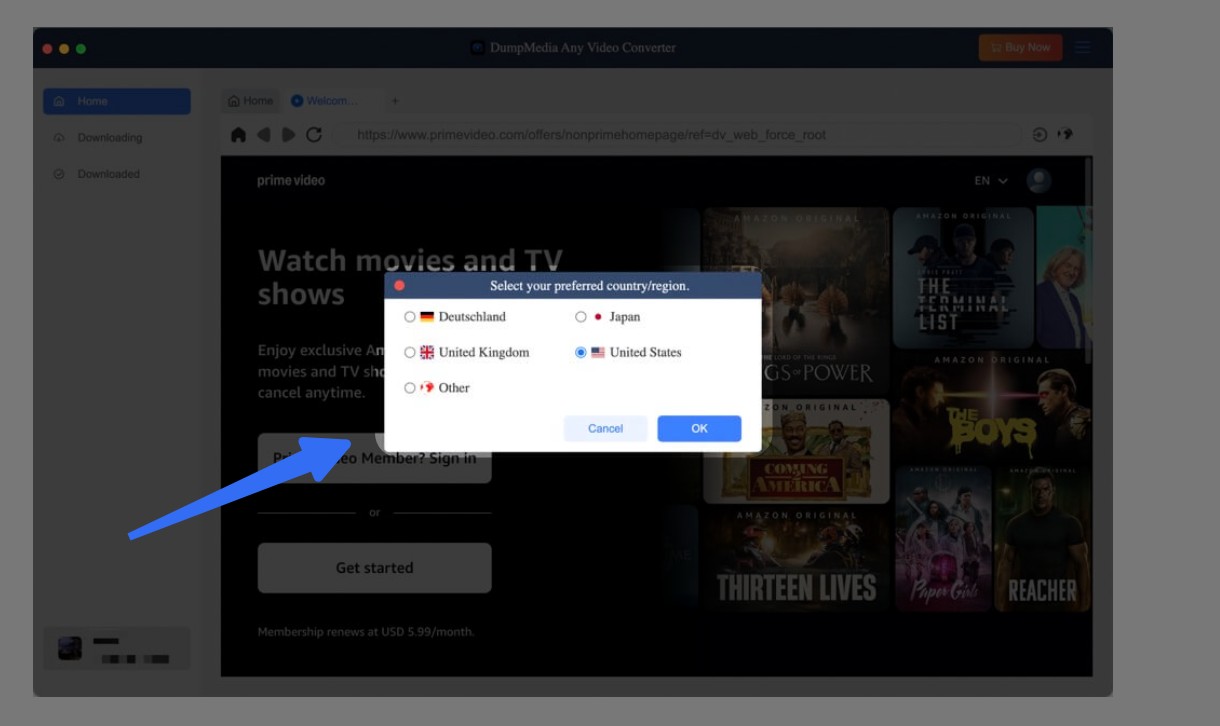Select the Japan radio button
The image size is (1220, 726).
(x=581, y=317)
